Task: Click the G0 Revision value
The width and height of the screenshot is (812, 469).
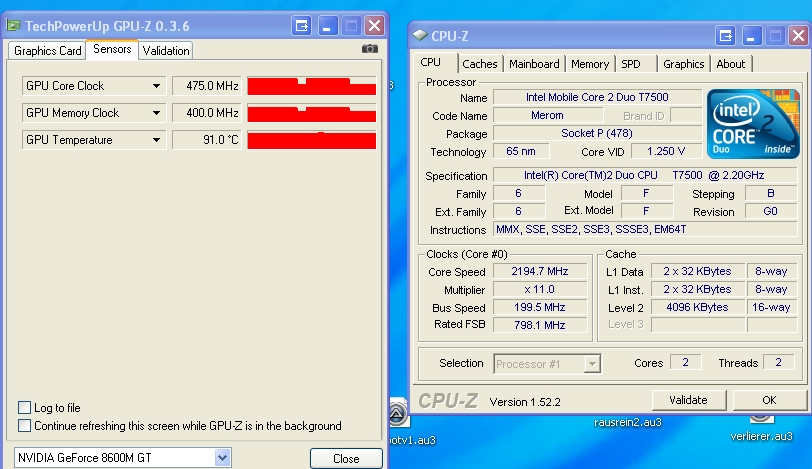Action: click(x=771, y=211)
